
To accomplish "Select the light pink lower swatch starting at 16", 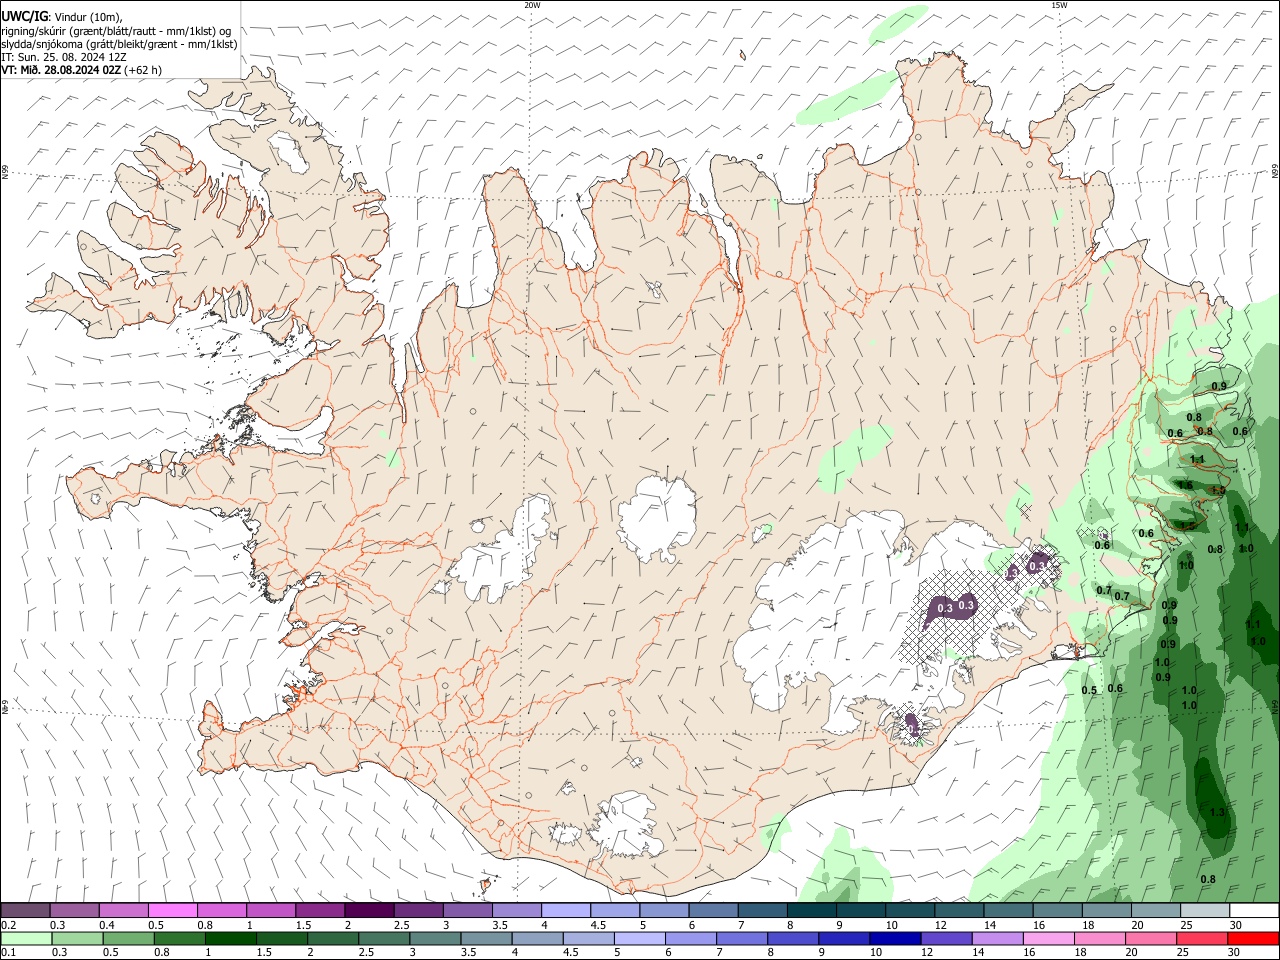I will tap(1048, 938).
